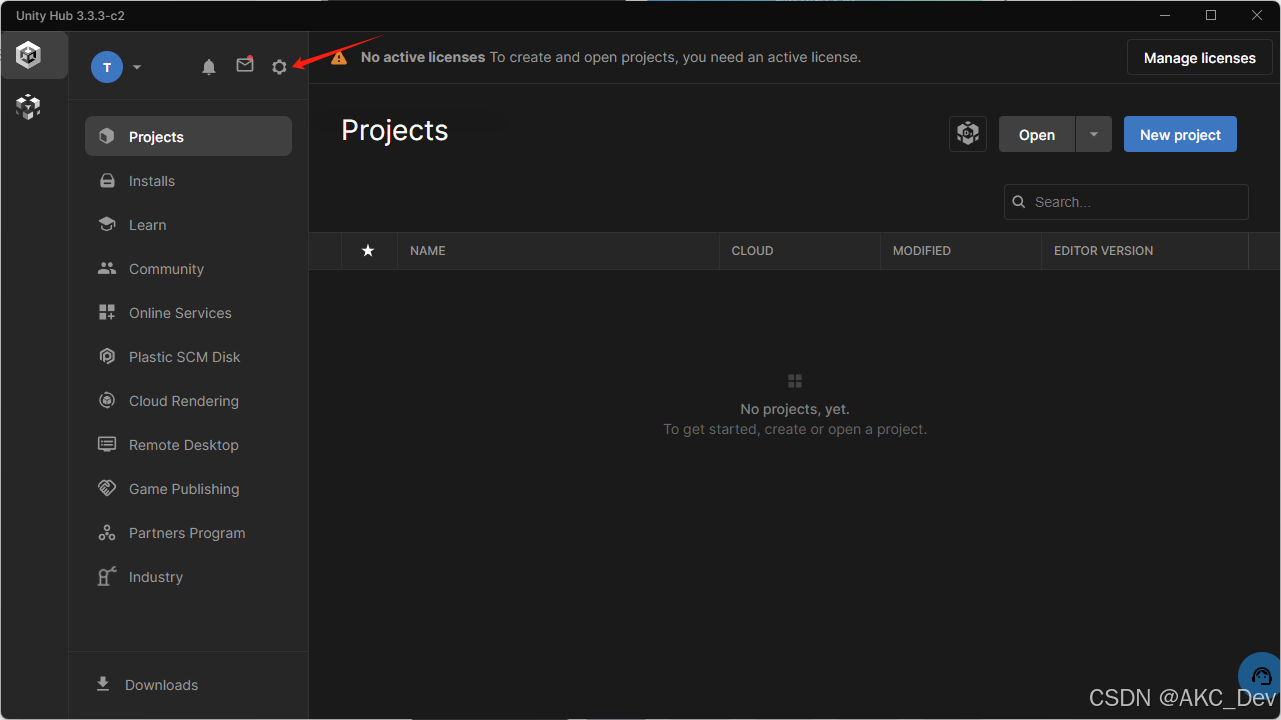Open Preferences via the gear icon

point(279,67)
